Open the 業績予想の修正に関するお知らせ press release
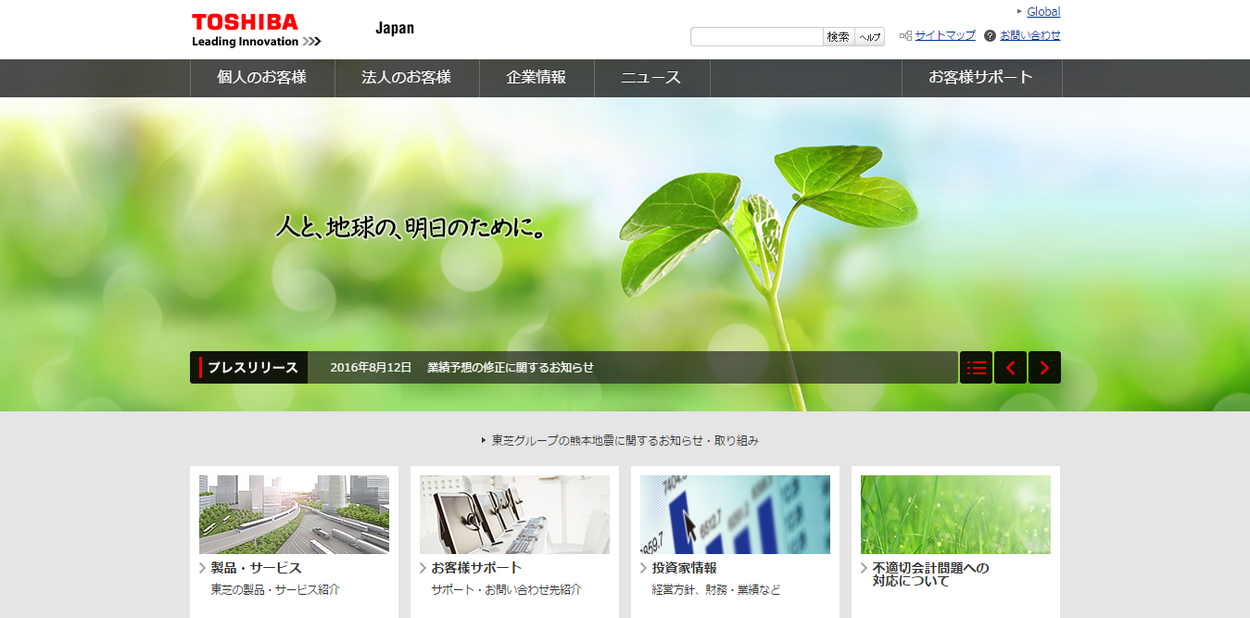 click(510, 368)
